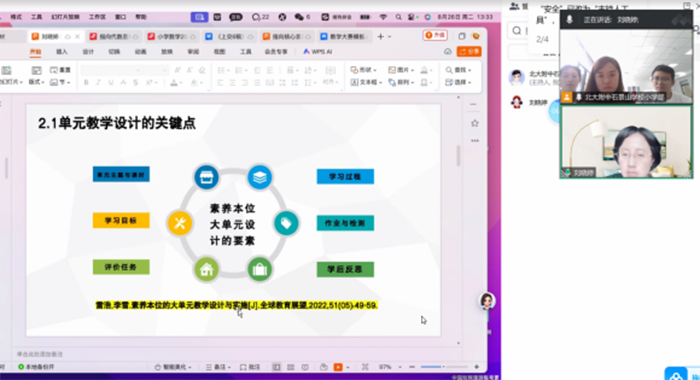The height and width of the screenshot is (380, 700).
Task: Click the cloud save icon near 分享
Action: tap(448, 52)
